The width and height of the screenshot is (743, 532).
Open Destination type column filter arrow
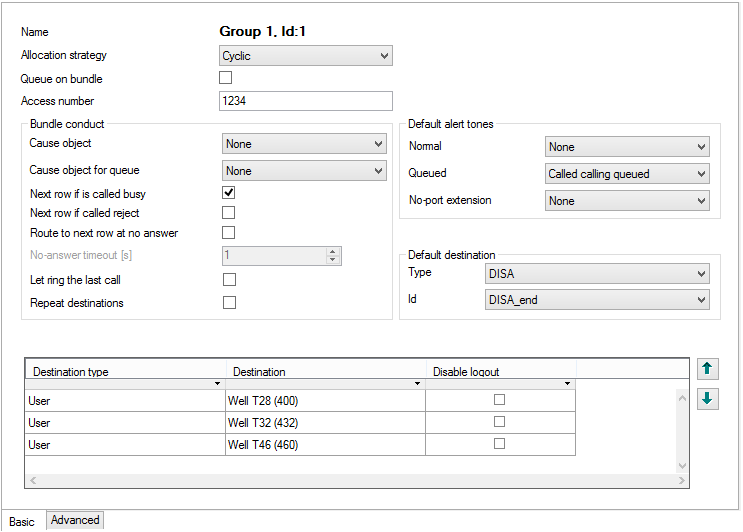click(x=217, y=384)
